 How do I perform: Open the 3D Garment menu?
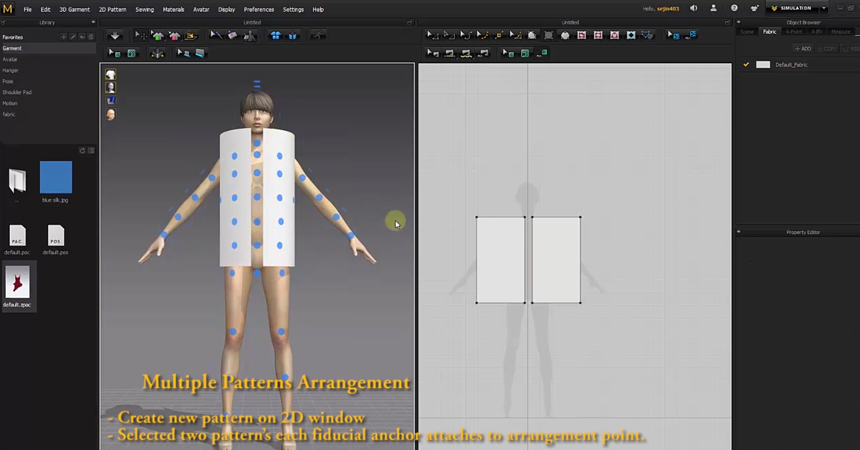74,9
